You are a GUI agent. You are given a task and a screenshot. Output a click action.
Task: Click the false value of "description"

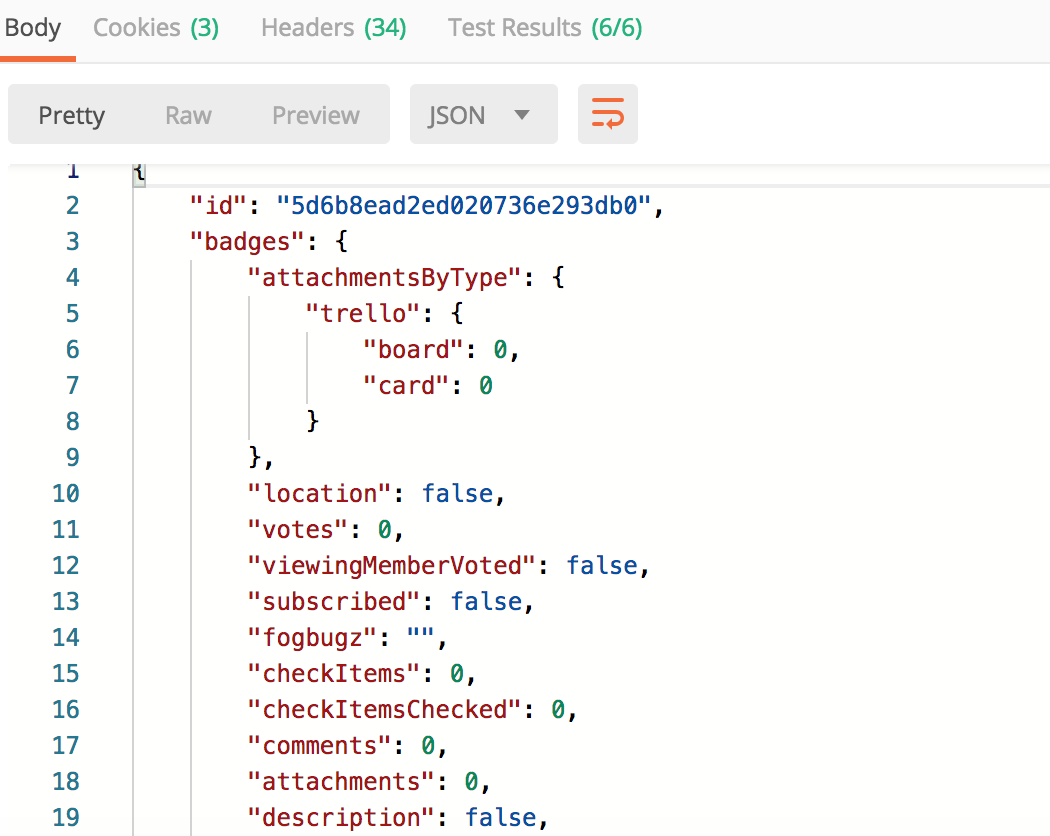tap(501, 818)
